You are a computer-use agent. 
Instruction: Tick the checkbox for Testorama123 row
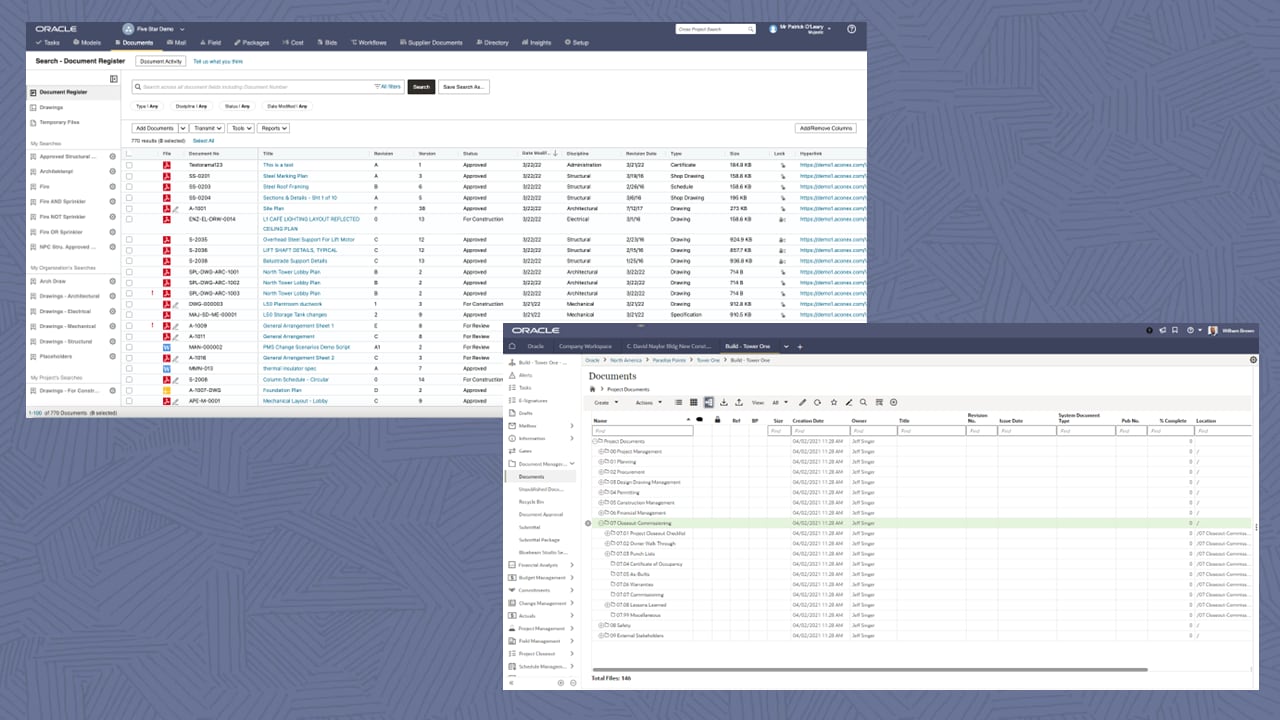129,165
